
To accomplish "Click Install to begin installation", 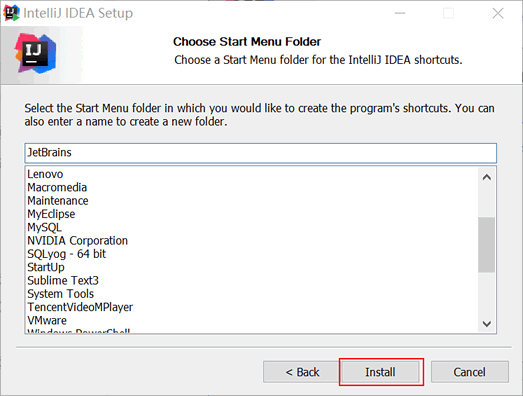I will point(380,372).
